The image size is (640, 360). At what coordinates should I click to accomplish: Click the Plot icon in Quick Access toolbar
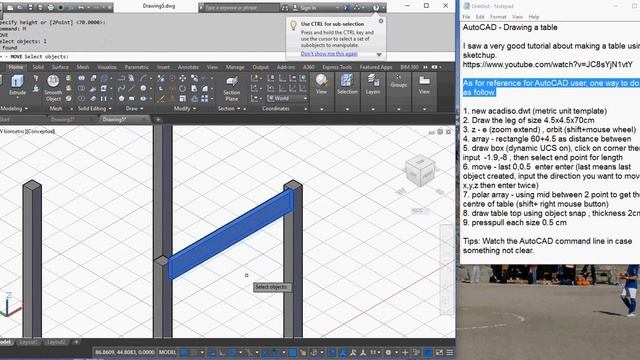point(50,7)
